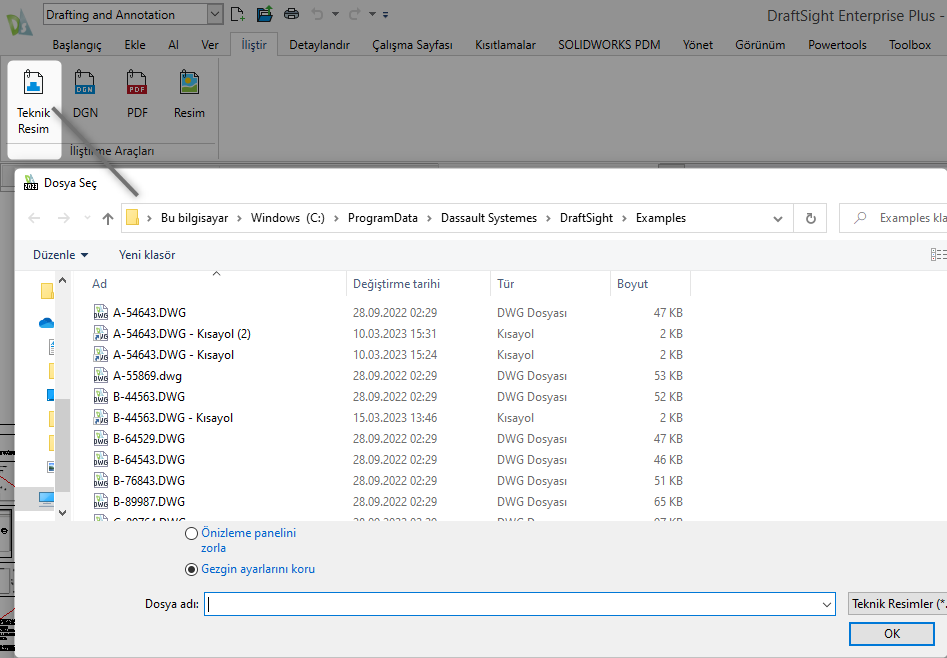Expand the Dosya adı combo box arrow
Image resolution: width=947 pixels, height=658 pixels.
pos(826,604)
